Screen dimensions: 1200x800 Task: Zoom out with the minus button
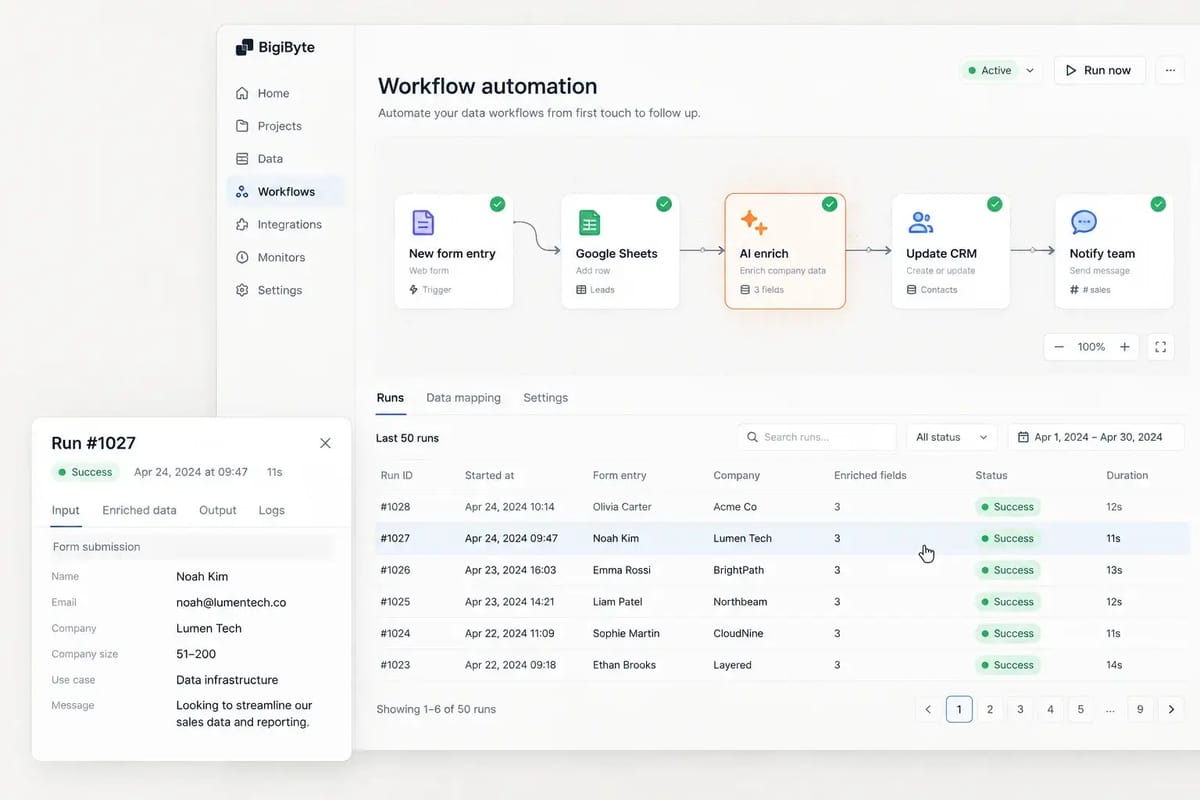tap(1060, 347)
